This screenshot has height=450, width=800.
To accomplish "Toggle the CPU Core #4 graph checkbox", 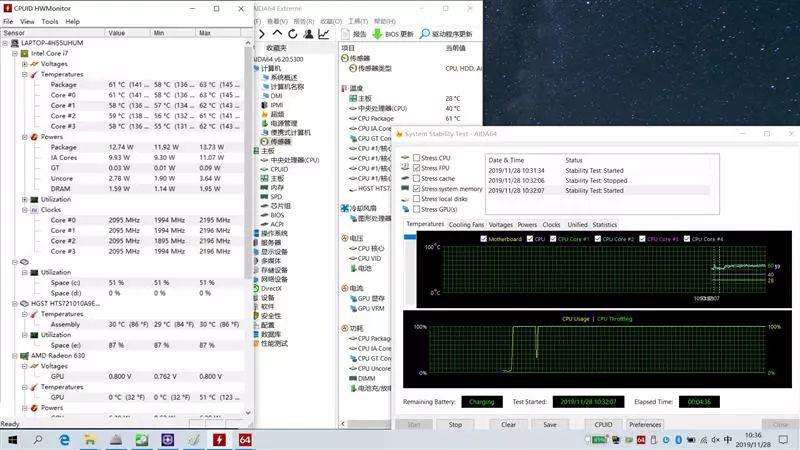I will 687,239.
